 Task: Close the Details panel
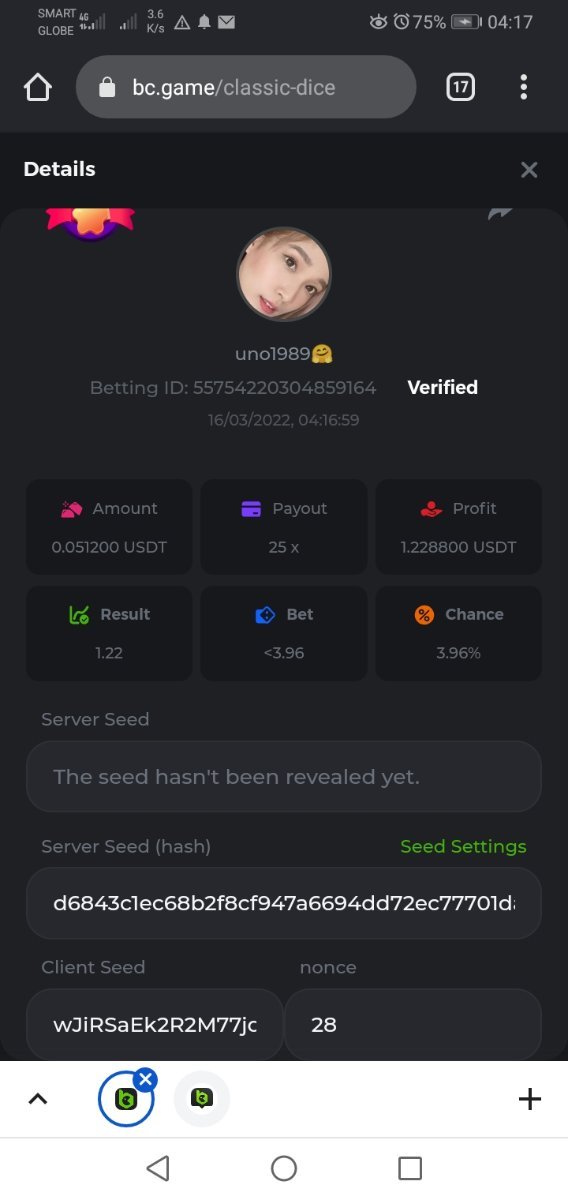point(529,170)
